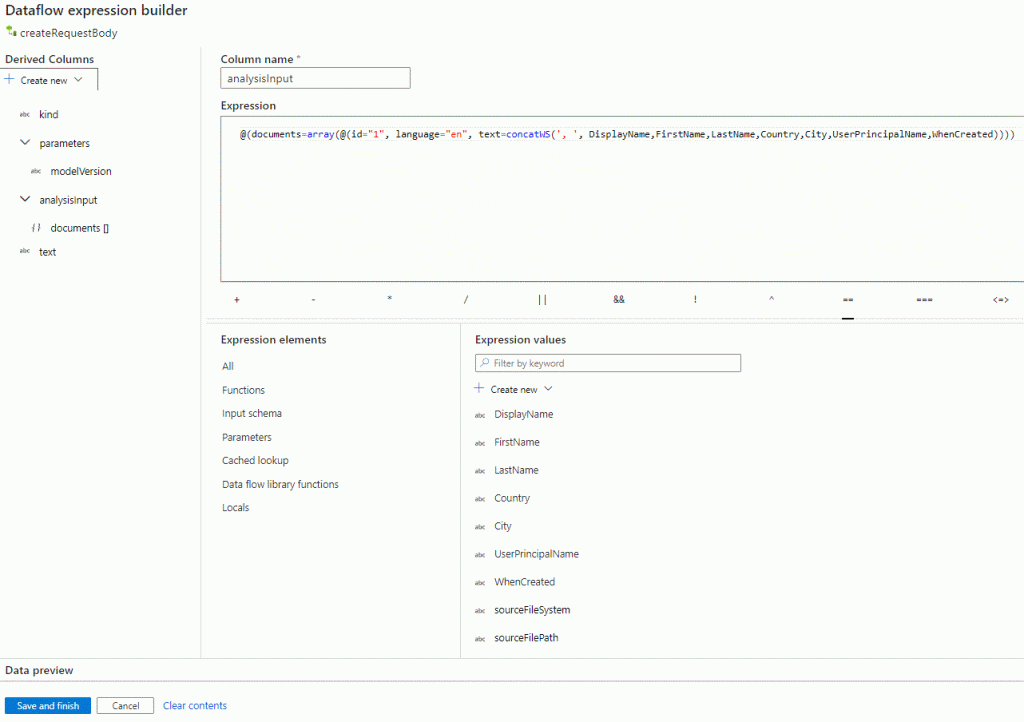Insert UserPrincipalName expression value
The height and width of the screenshot is (722, 1024).
pyautogui.click(x=536, y=554)
